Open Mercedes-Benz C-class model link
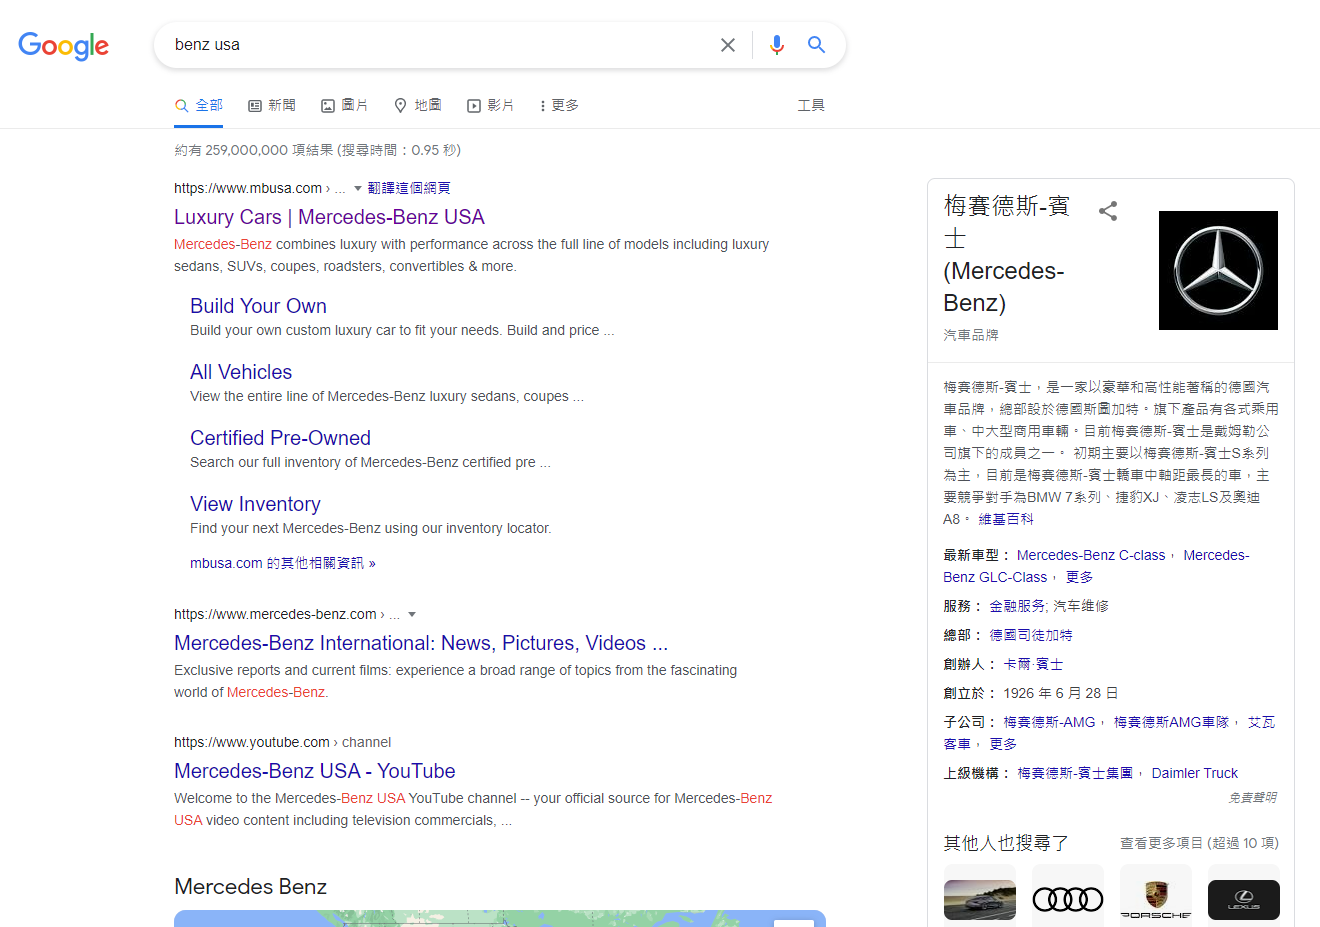This screenshot has height=927, width=1320. pyautogui.click(x=1091, y=555)
